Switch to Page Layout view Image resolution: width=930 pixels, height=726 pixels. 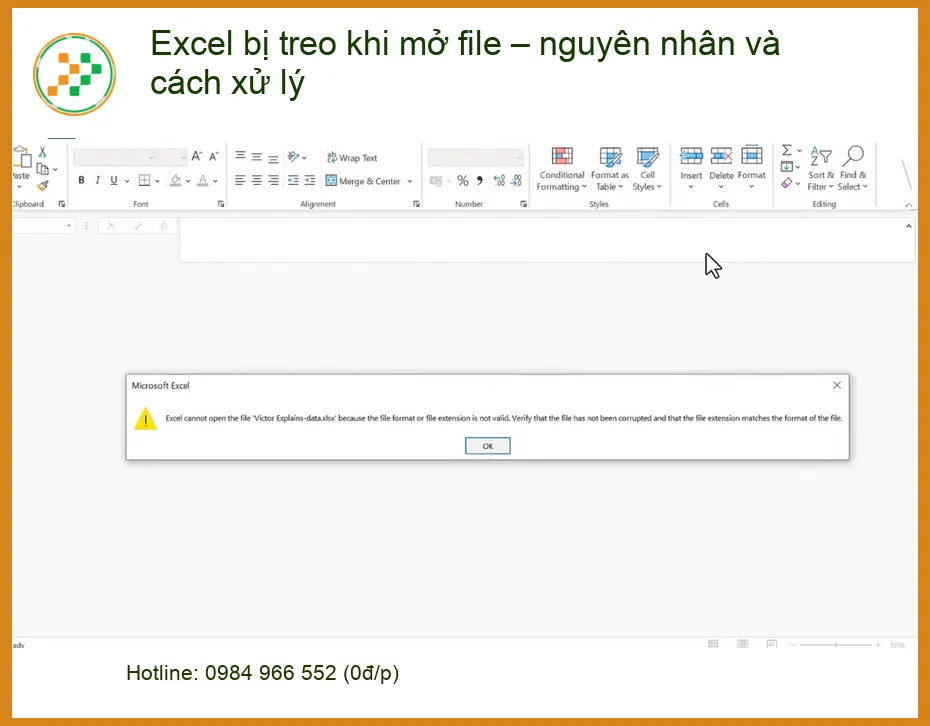tap(743, 645)
